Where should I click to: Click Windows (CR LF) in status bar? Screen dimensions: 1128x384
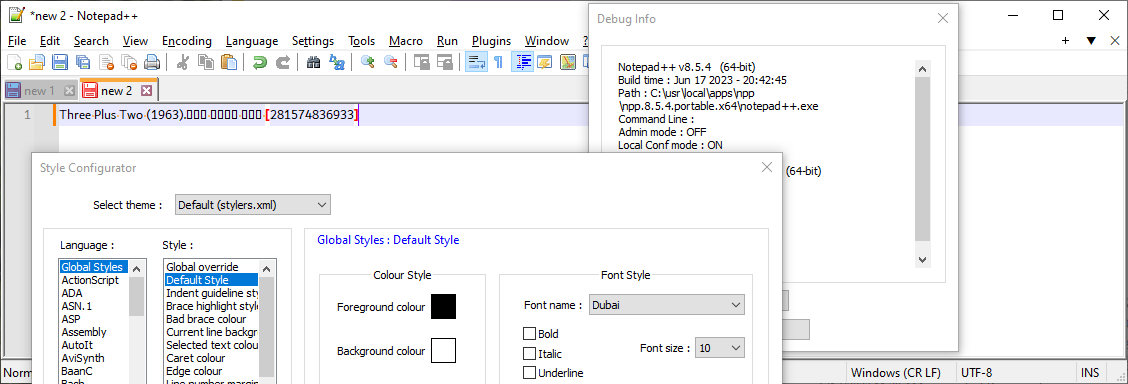point(895,372)
